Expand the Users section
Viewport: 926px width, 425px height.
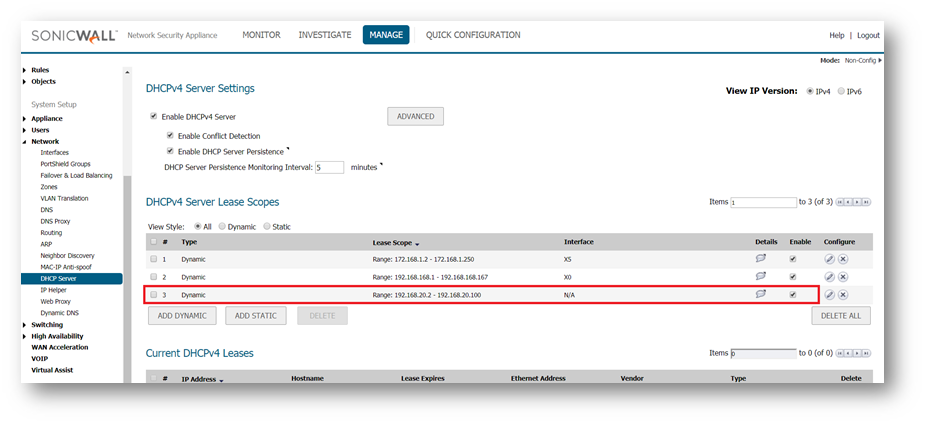(24, 130)
